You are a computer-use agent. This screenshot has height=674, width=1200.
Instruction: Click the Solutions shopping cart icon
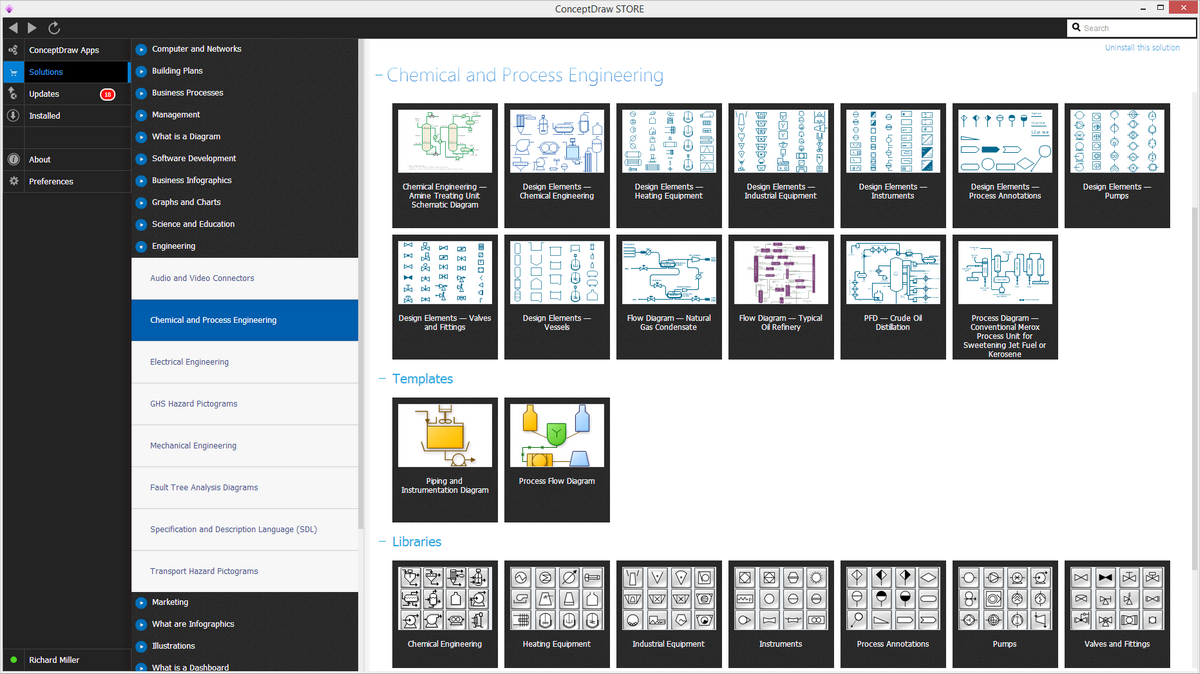pos(13,72)
